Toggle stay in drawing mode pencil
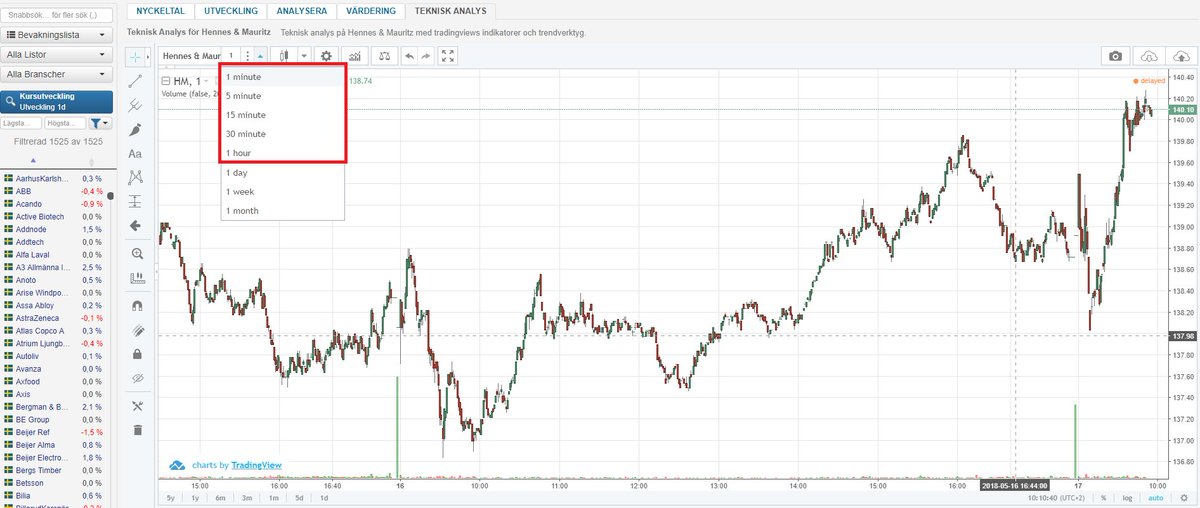 (137, 330)
